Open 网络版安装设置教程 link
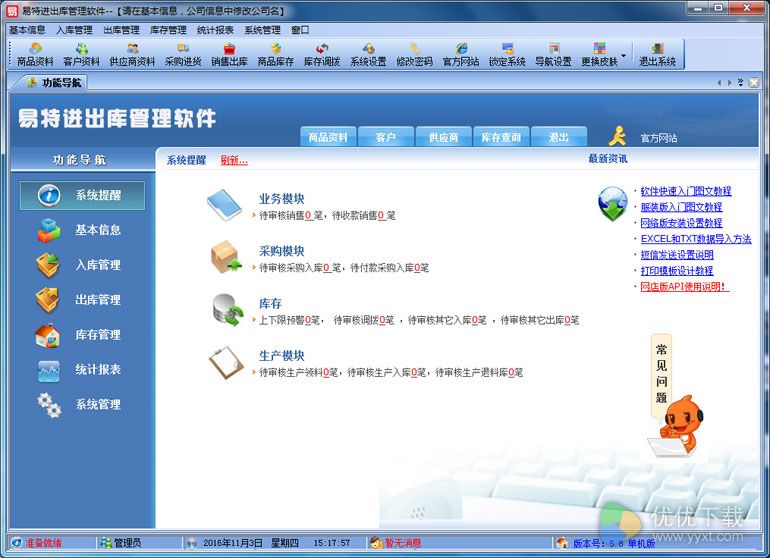The width and height of the screenshot is (770, 558). point(681,223)
